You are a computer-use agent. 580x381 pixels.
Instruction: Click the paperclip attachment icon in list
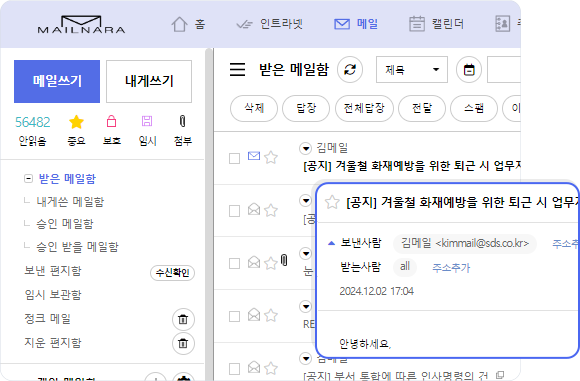[x=284, y=260]
